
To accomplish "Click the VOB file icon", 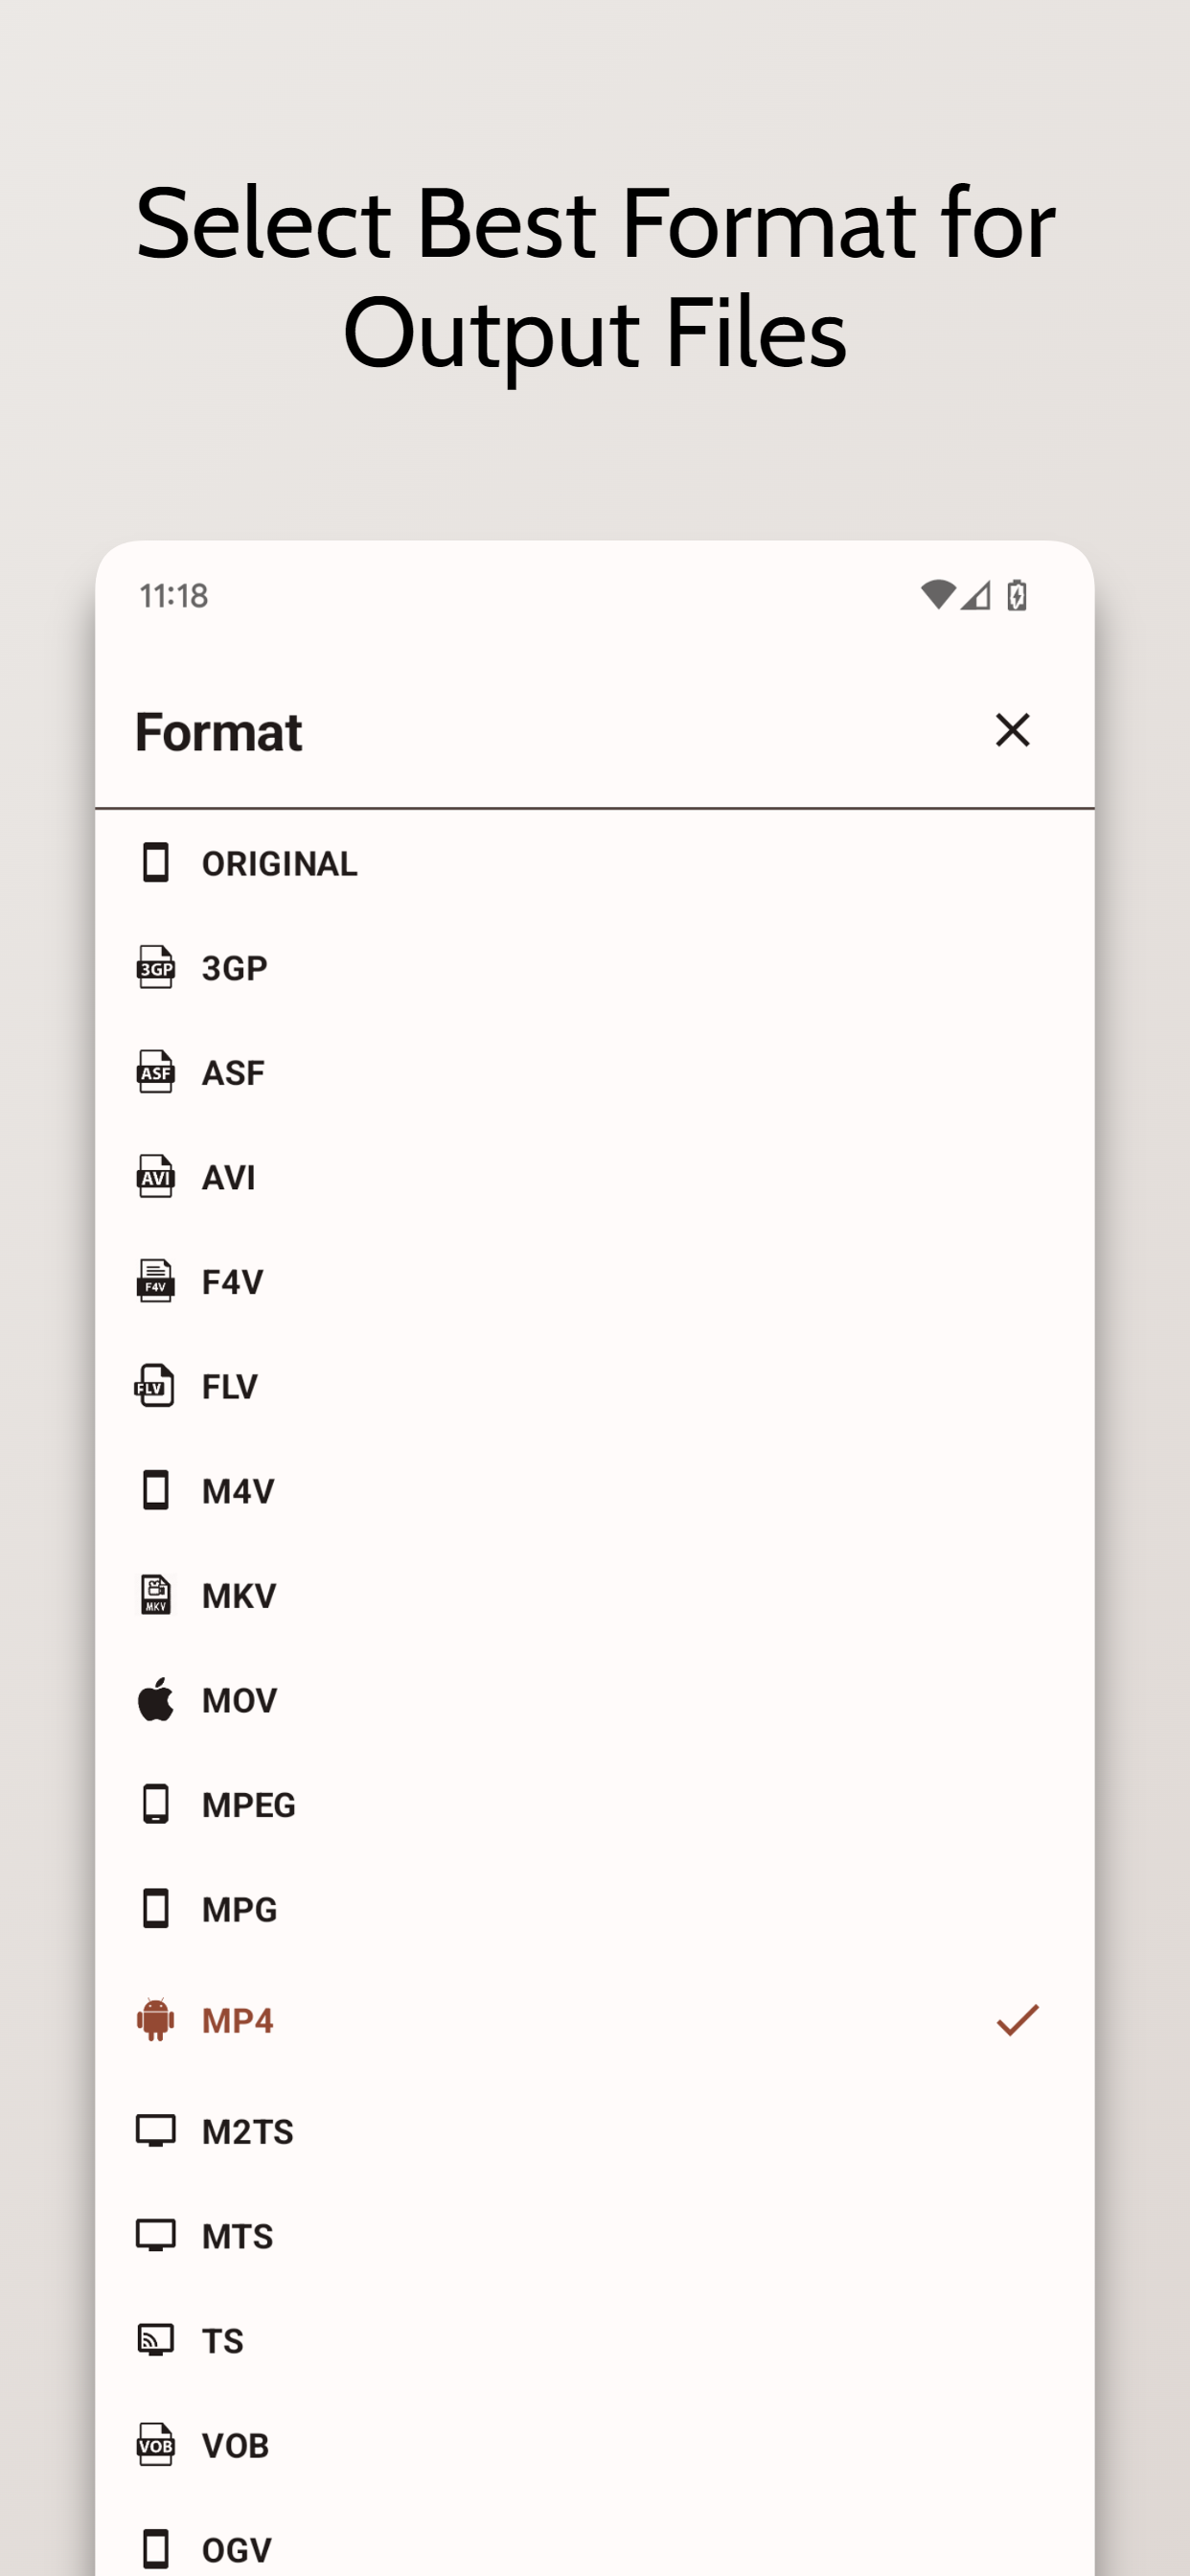I will pyautogui.click(x=155, y=2445).
